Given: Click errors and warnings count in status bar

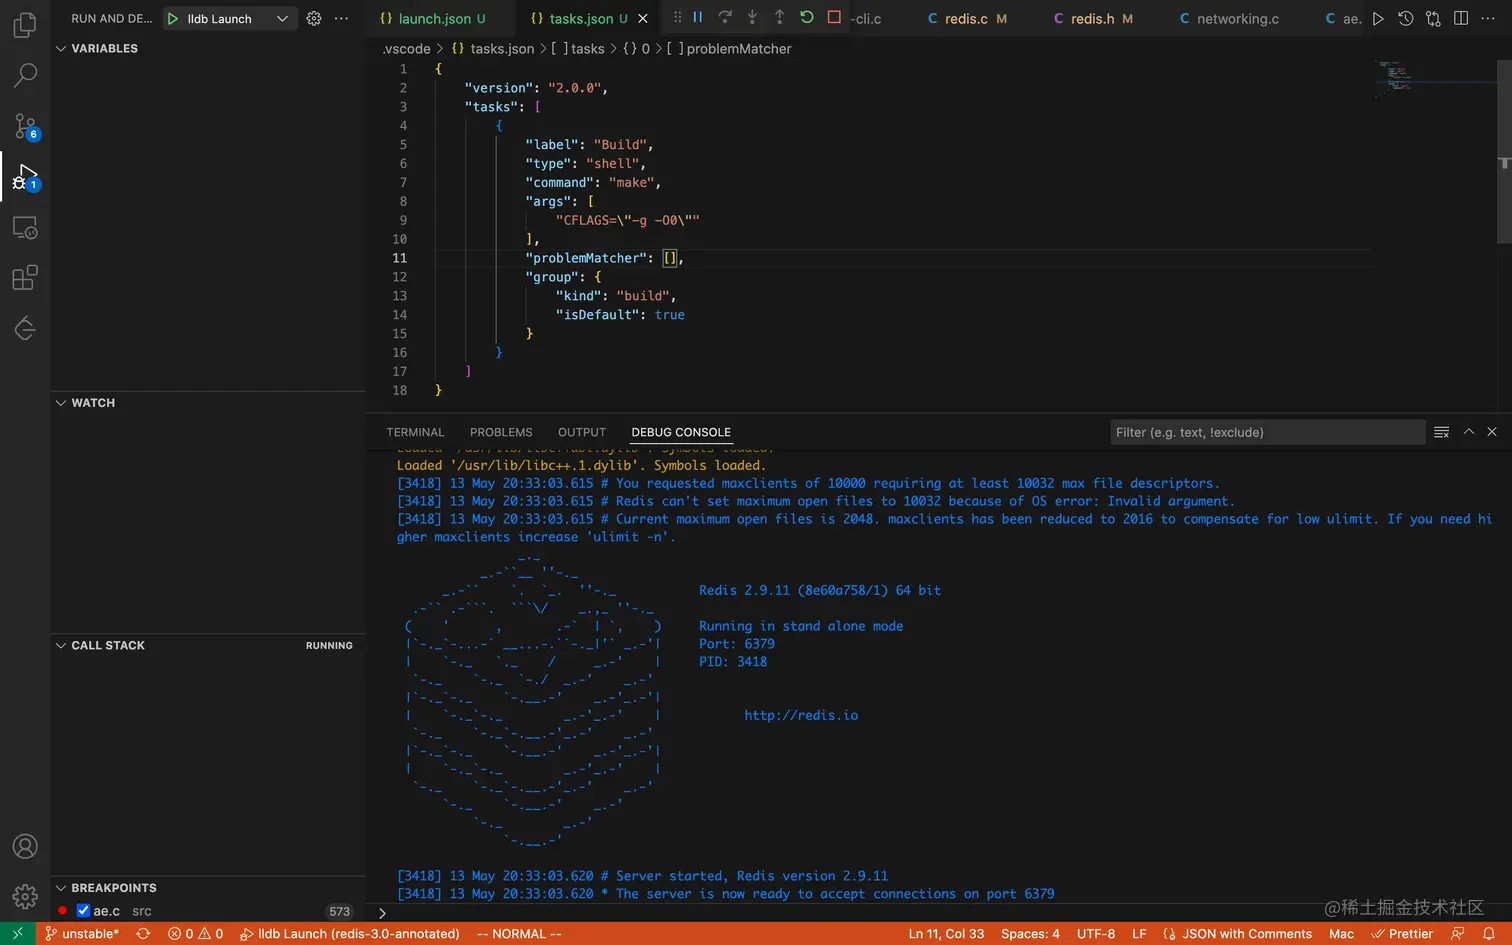Looking at the screenshot, I should coord(196,934).
